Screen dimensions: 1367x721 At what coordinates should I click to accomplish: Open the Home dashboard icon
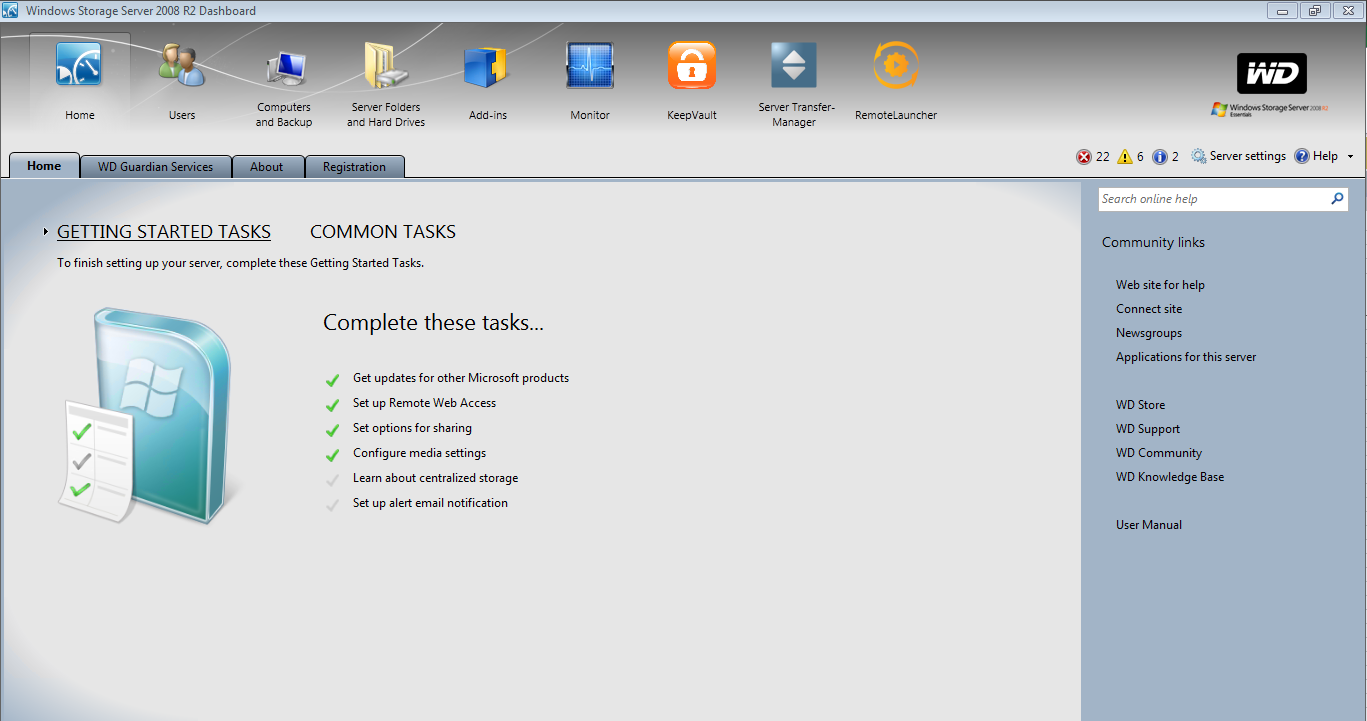click(x=79, y=66)
